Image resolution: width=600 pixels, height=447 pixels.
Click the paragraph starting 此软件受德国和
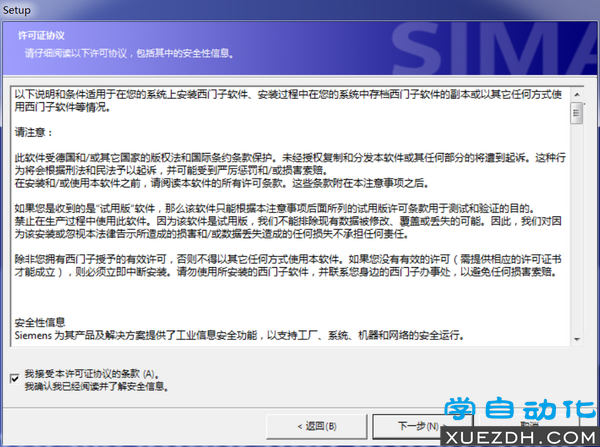pos(290,170)
